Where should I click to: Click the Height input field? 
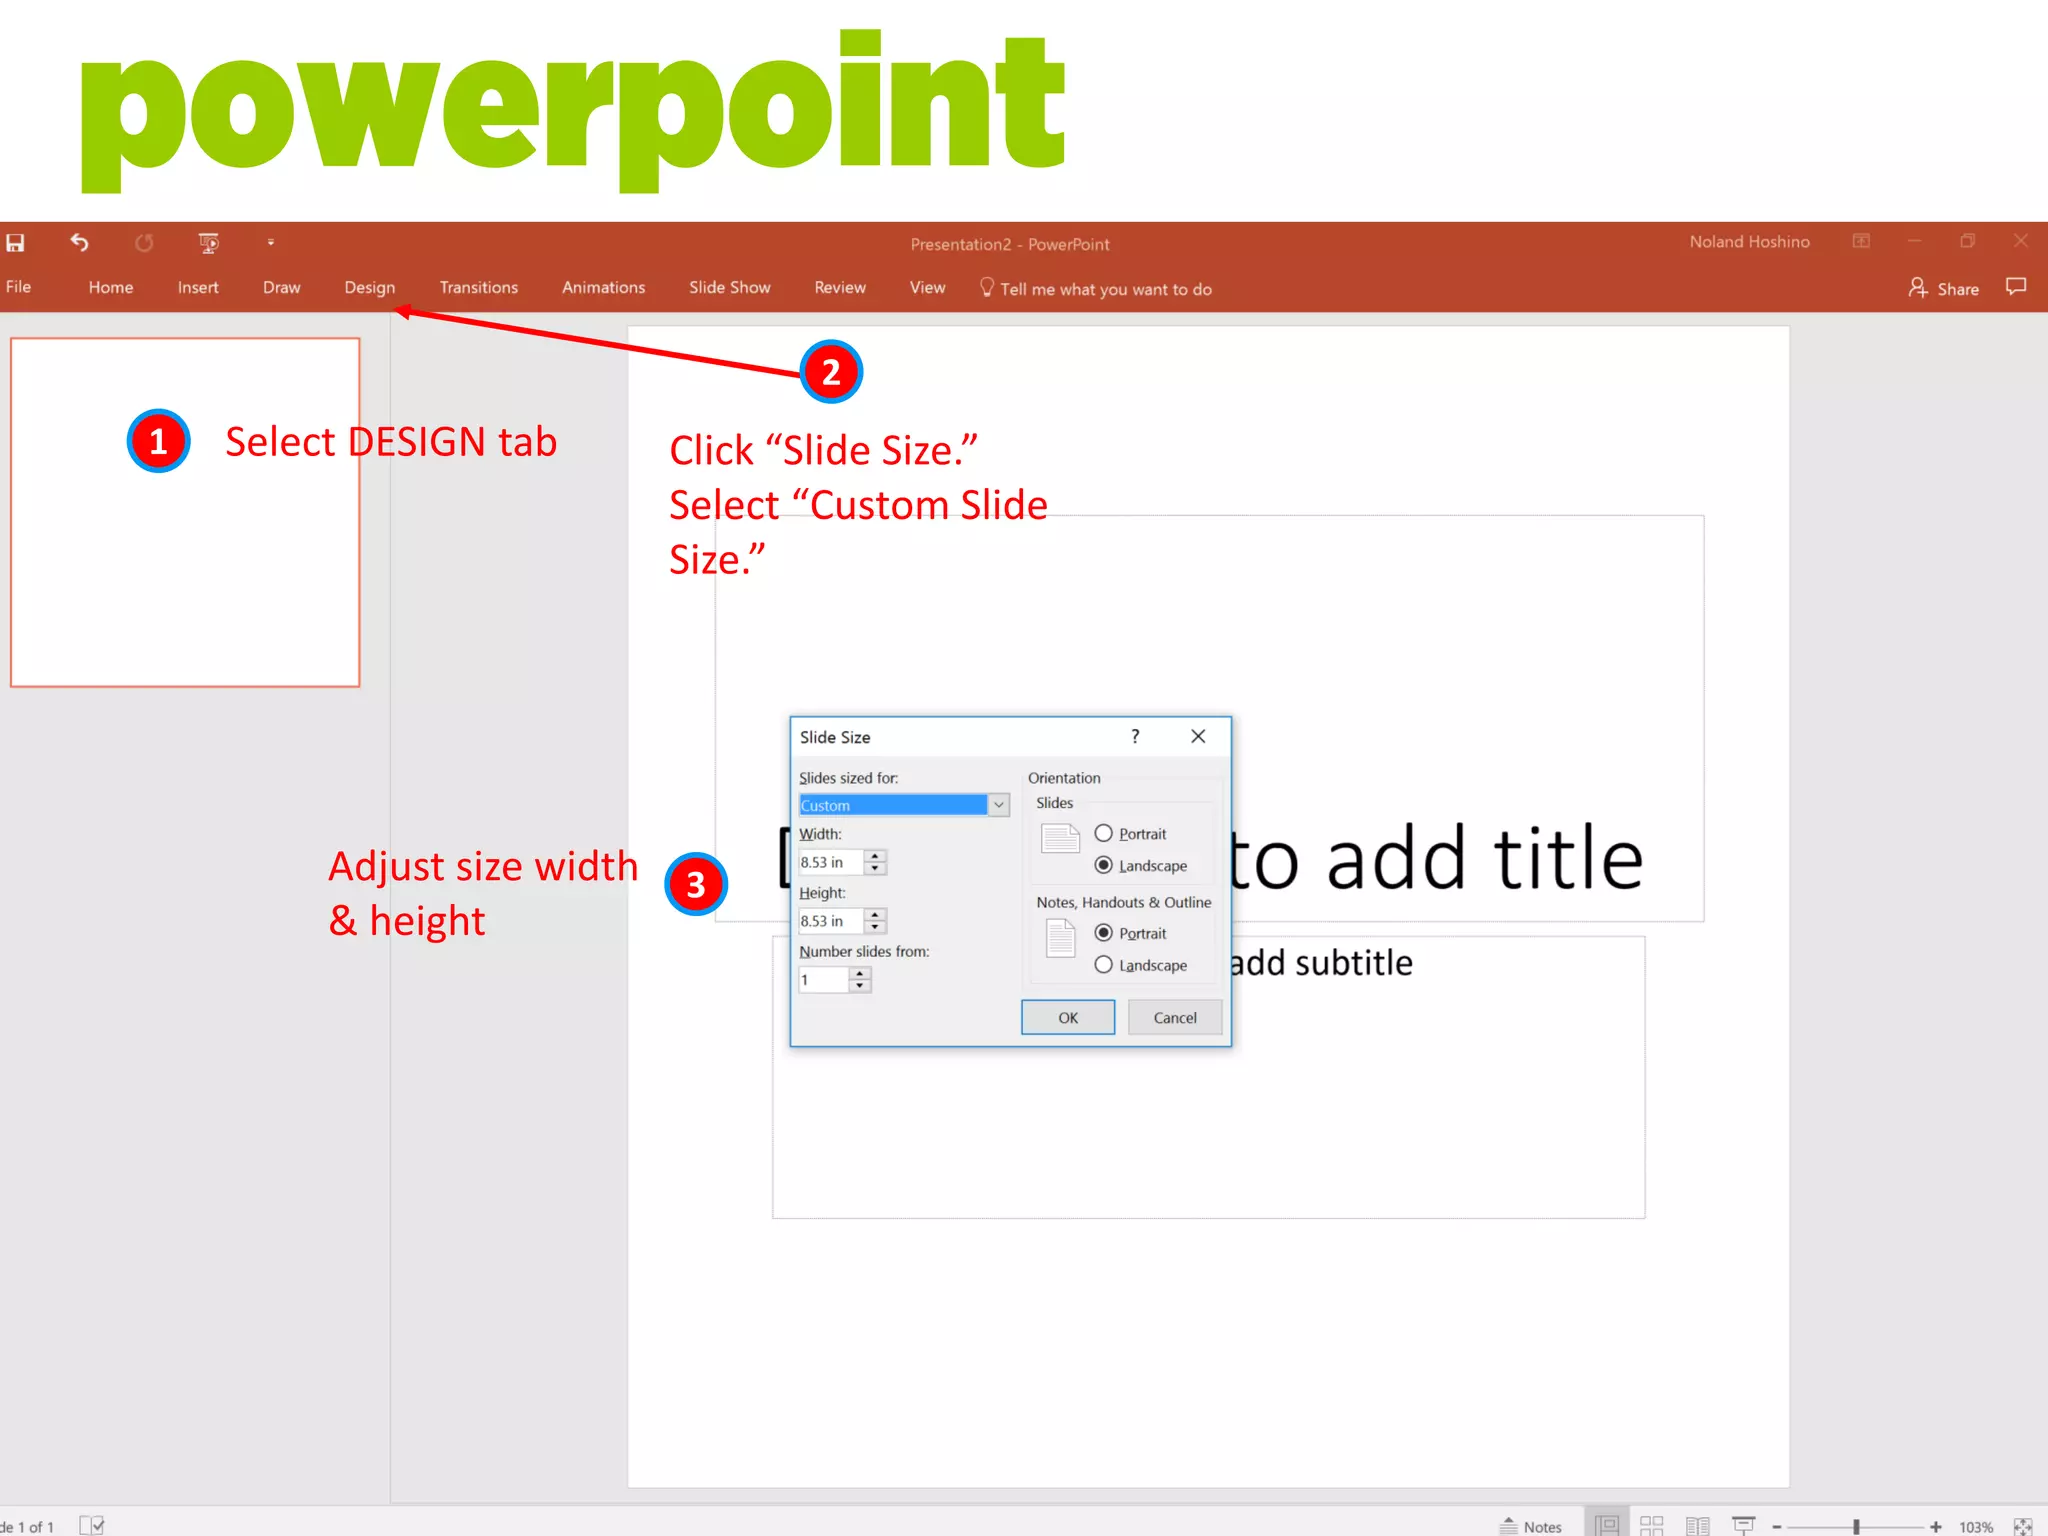pyautogui.click(x=830, y=921)
